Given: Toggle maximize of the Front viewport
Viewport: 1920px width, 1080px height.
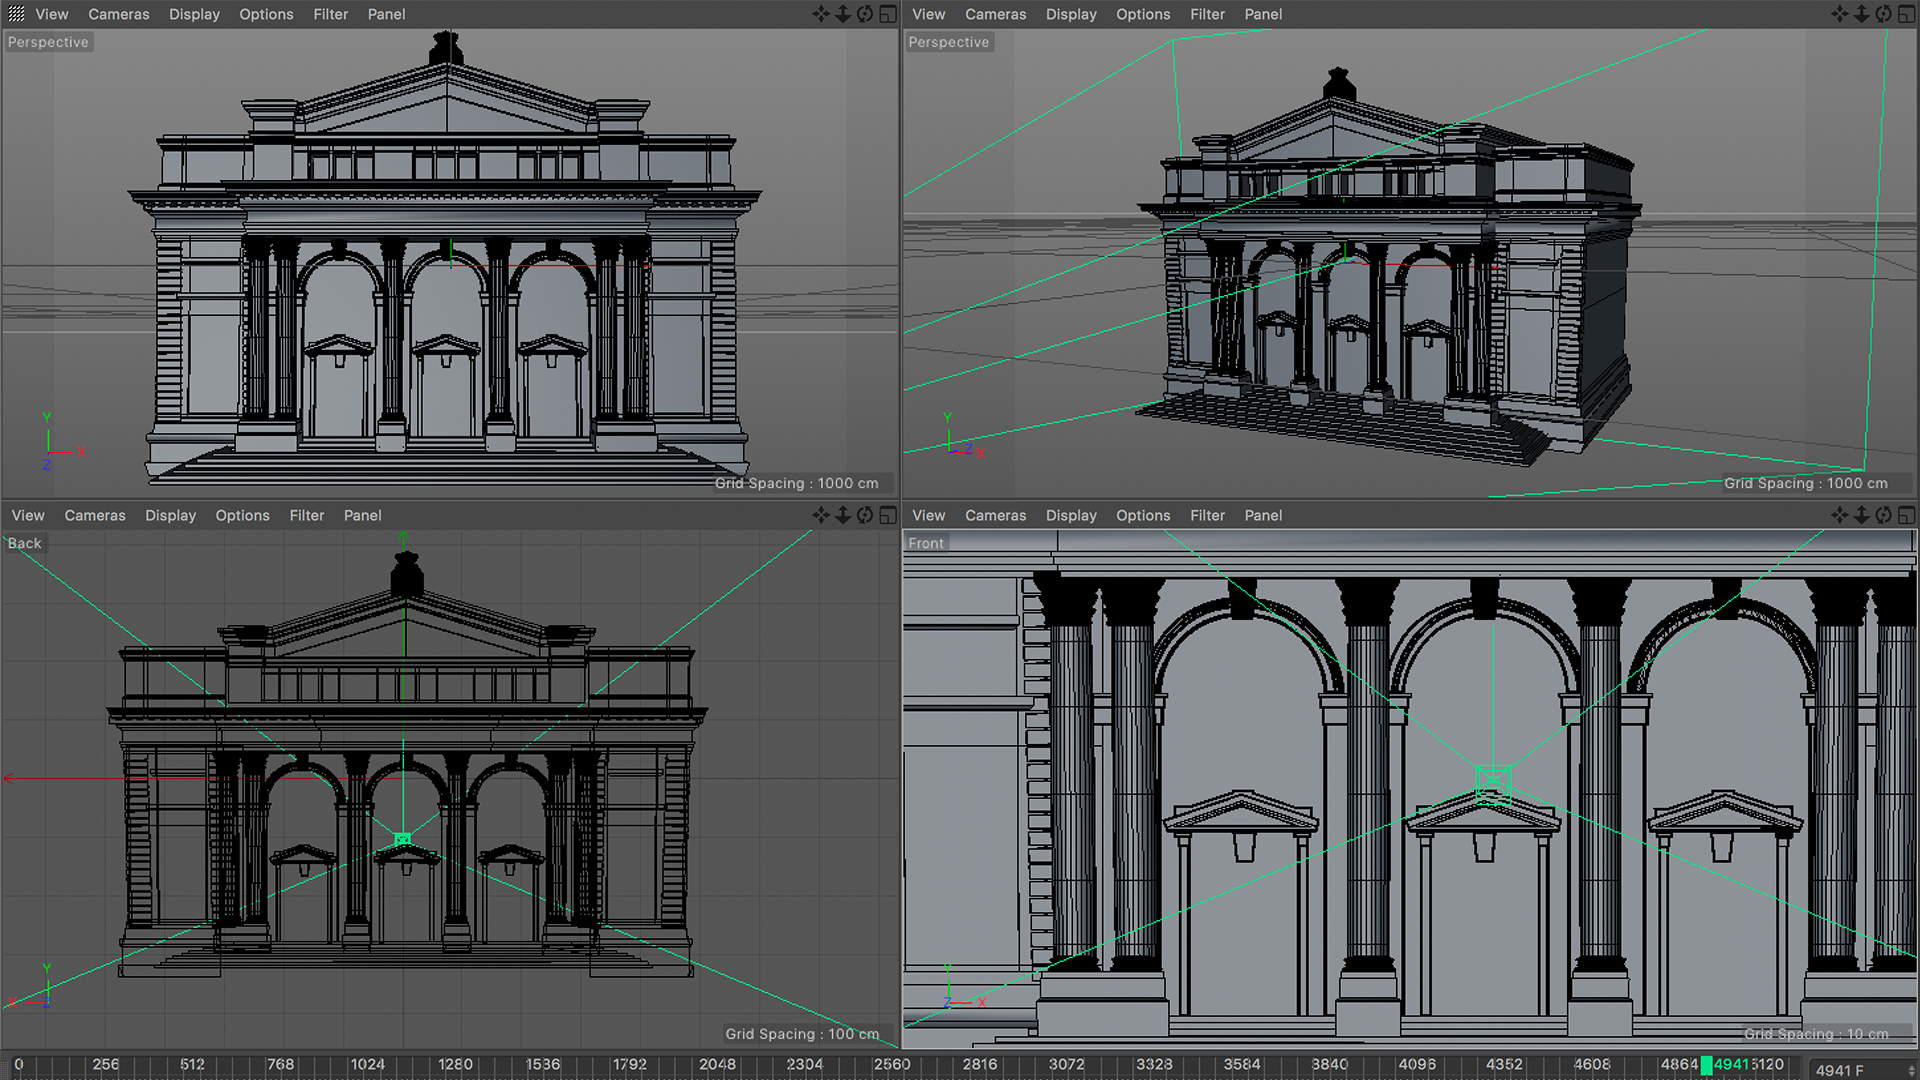Looking at the screenshot, I should click(1906, 515).
